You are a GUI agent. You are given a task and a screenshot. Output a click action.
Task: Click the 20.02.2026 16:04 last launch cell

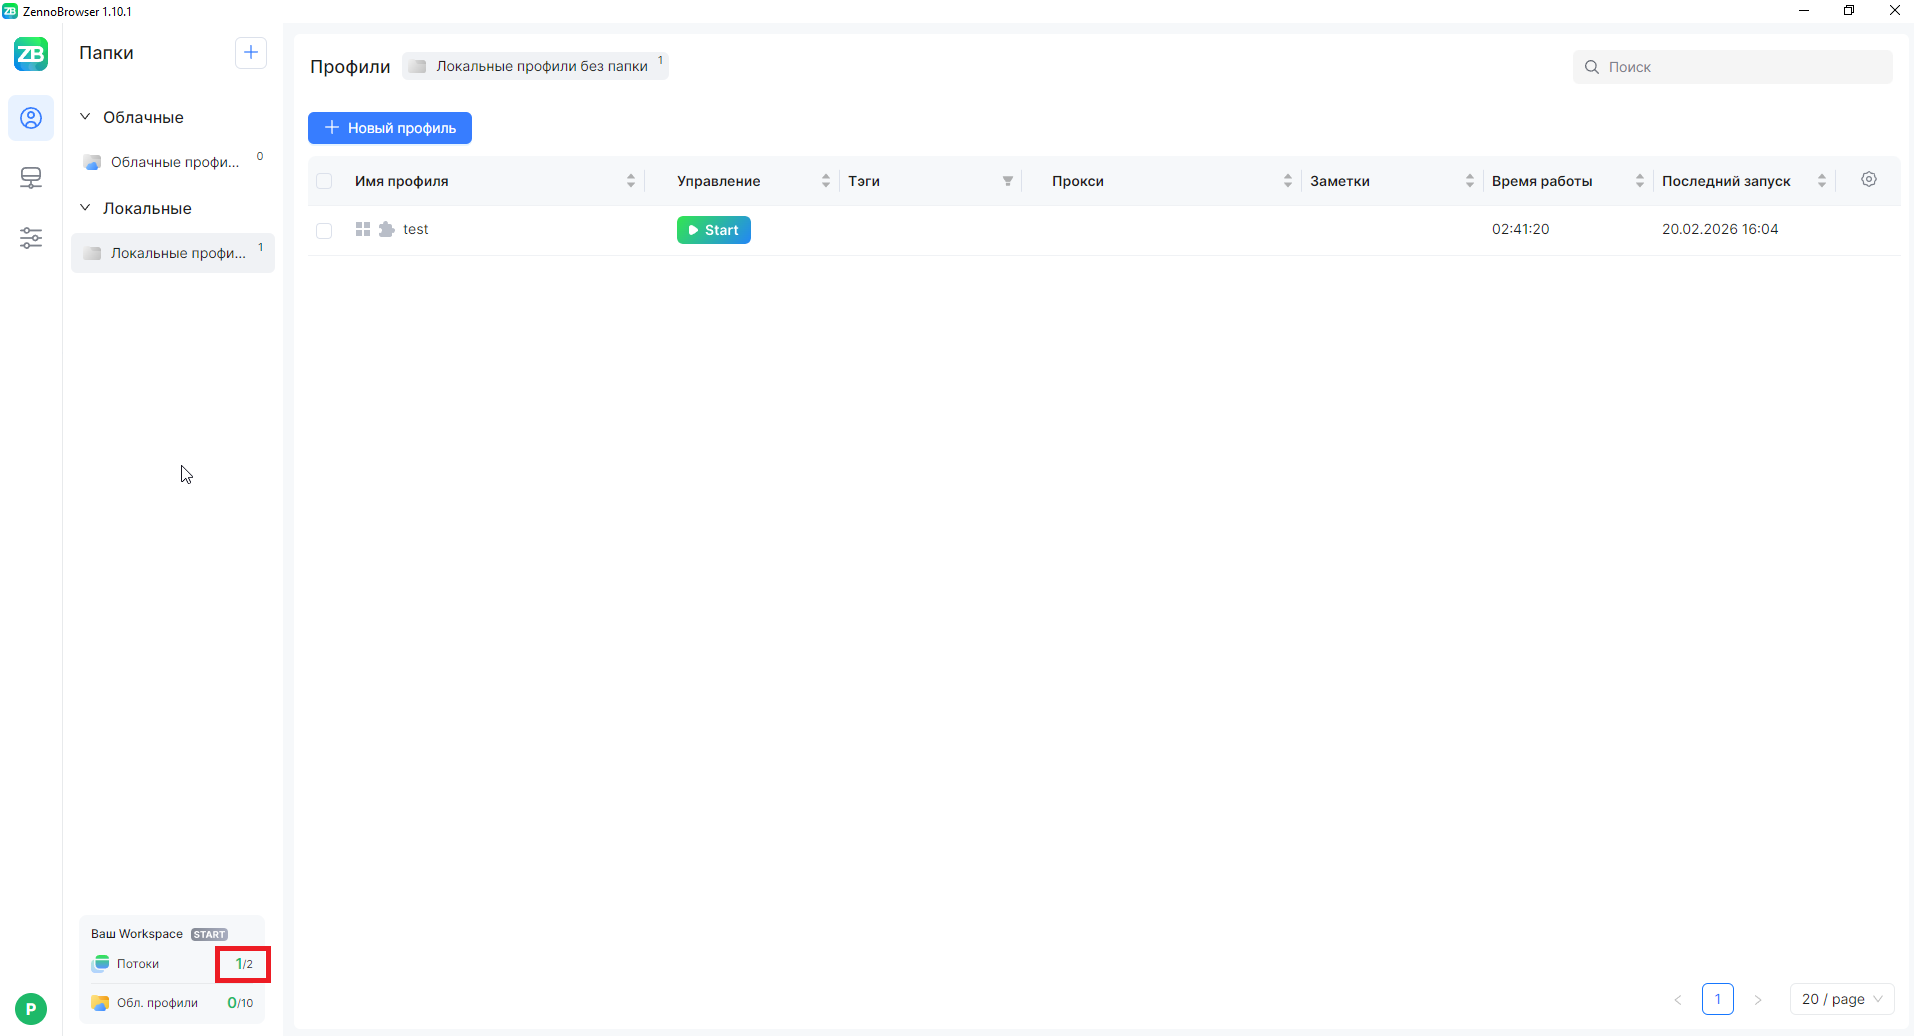tap(1720, 229)
